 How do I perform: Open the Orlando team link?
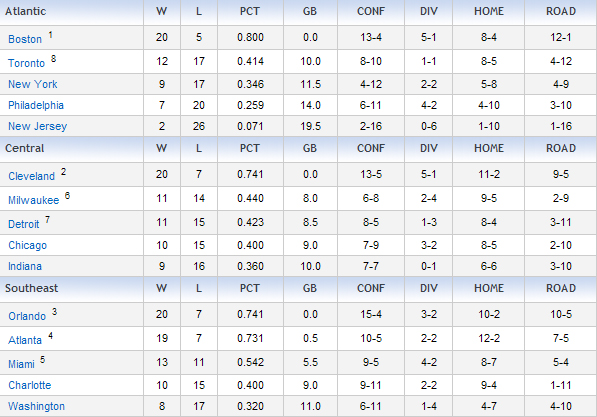(27, 316)
